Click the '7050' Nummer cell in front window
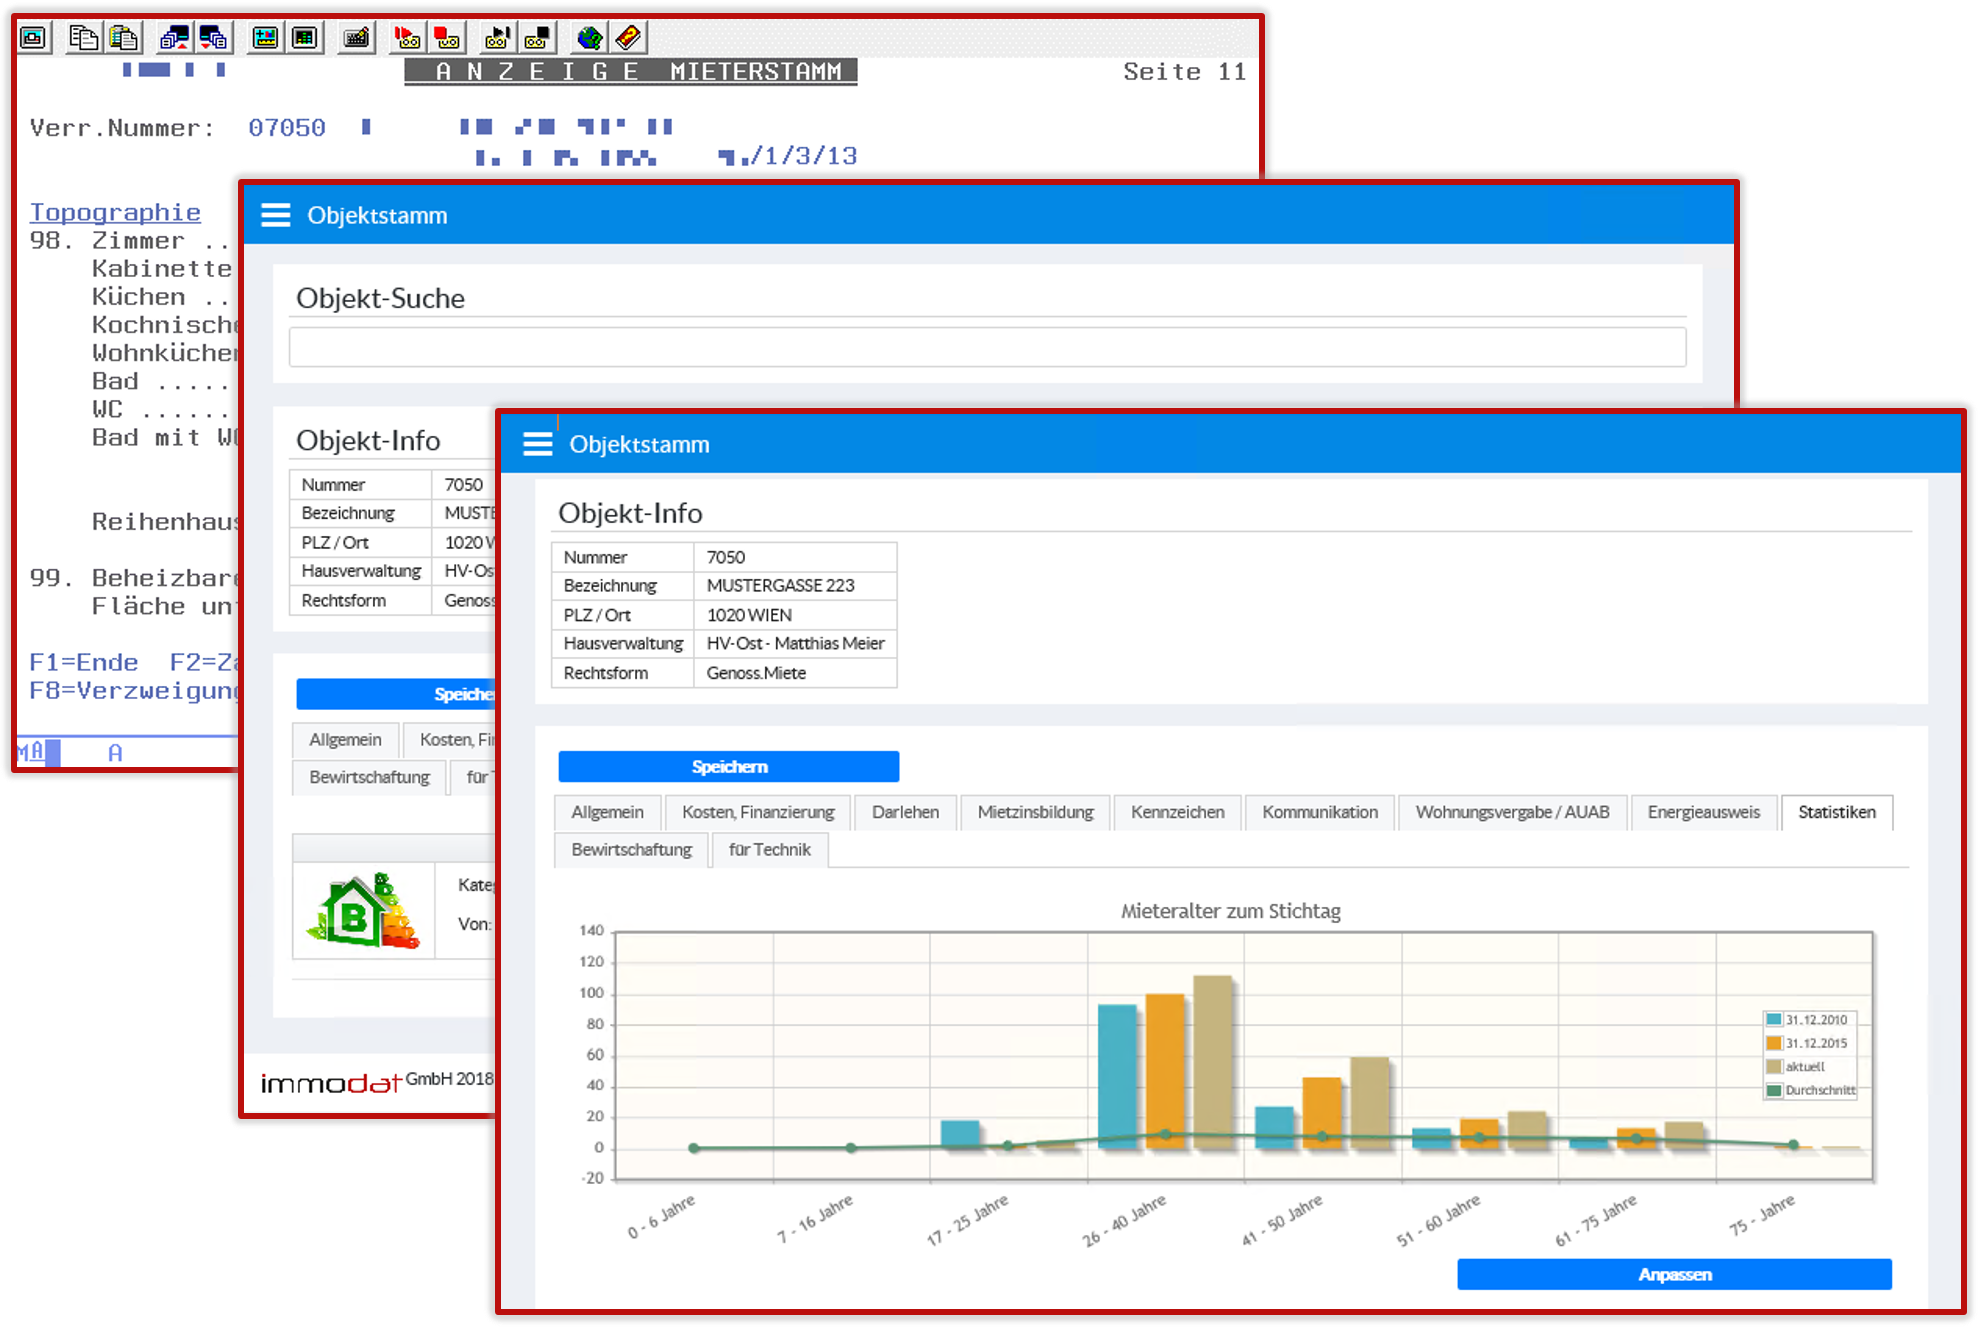The image size is (1978, 1328). [x=795, y=557]
